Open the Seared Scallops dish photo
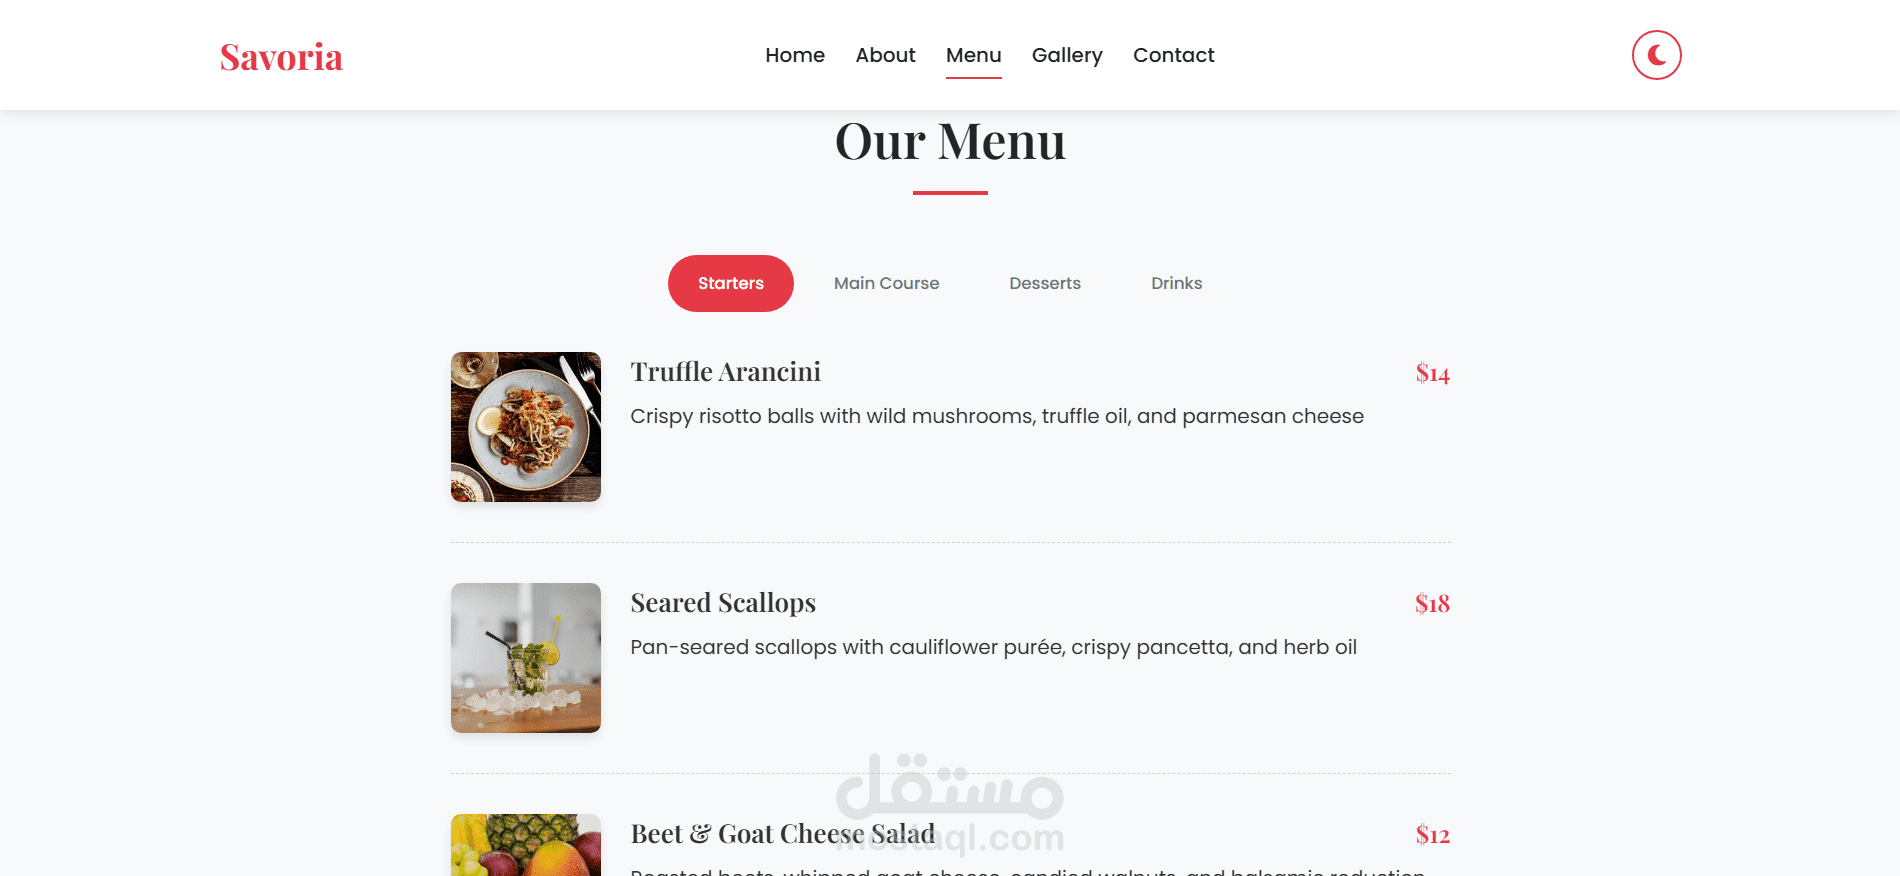1900x876 pixels. click(526, 658)
